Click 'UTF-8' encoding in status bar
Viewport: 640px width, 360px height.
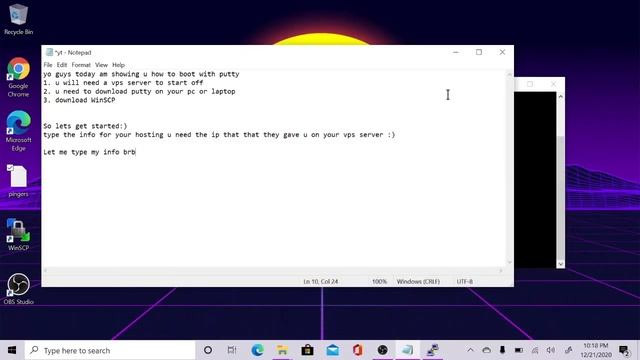click(464, 282)
